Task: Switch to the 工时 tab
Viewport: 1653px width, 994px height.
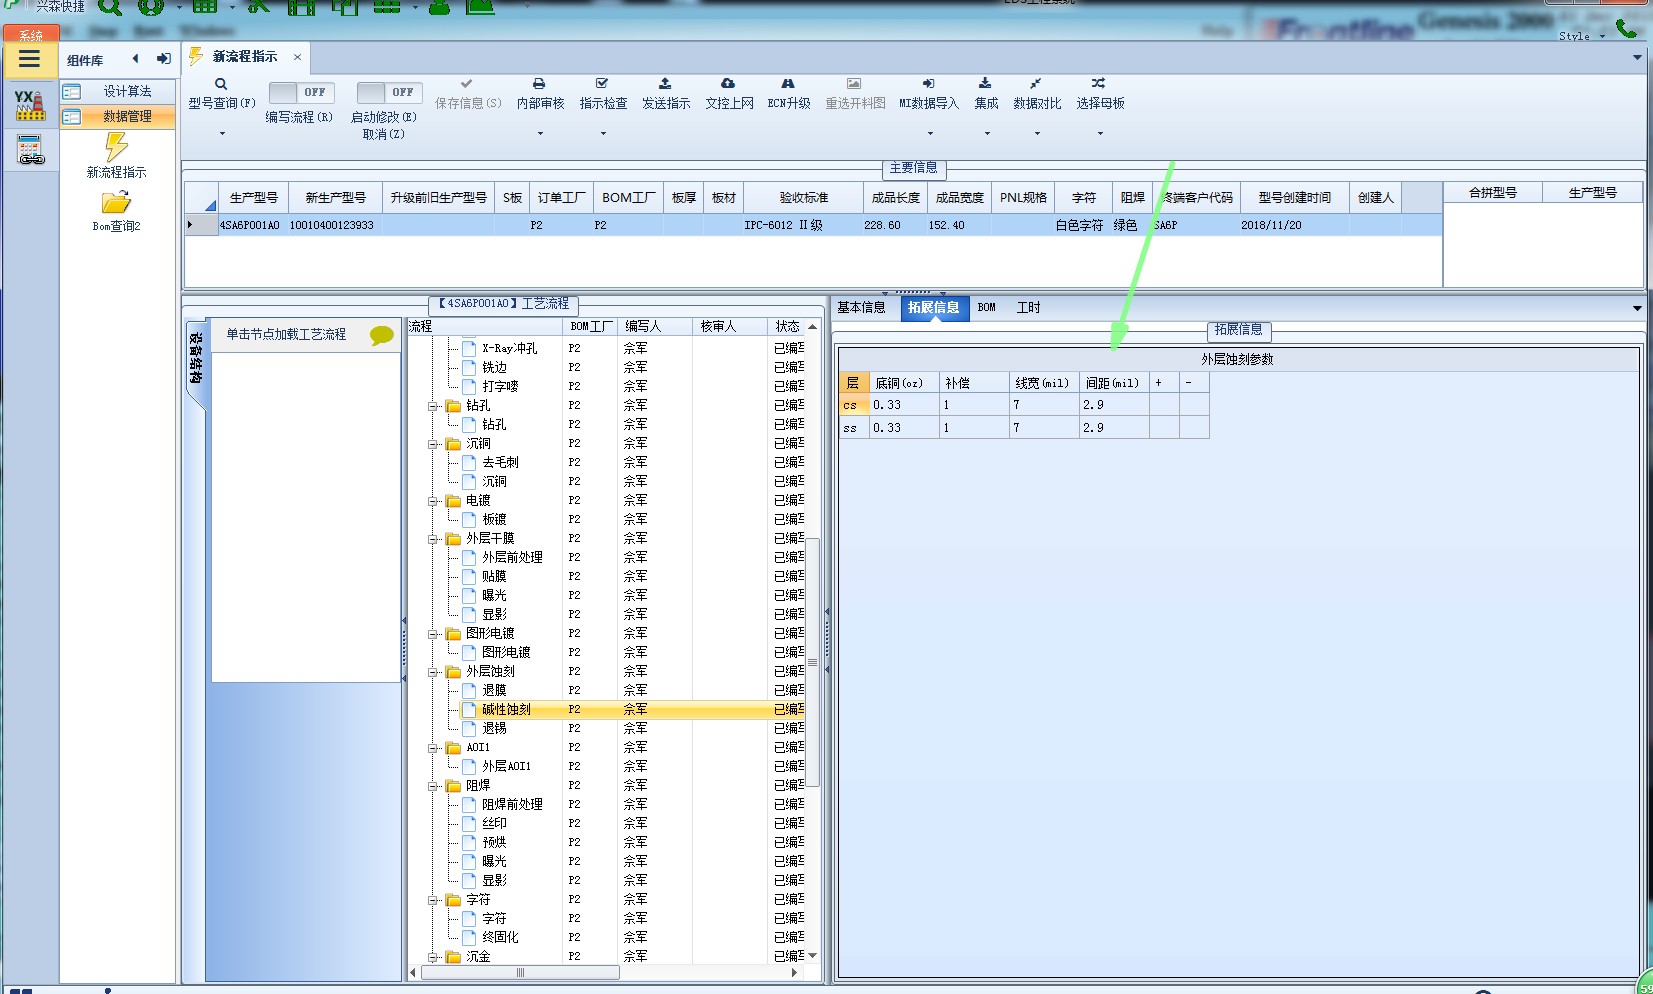Action: [1028, 308]
